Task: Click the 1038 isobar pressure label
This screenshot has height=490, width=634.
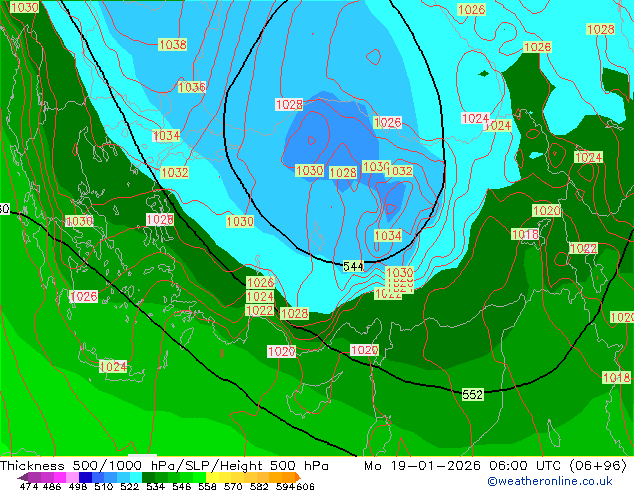Action: 173,44
